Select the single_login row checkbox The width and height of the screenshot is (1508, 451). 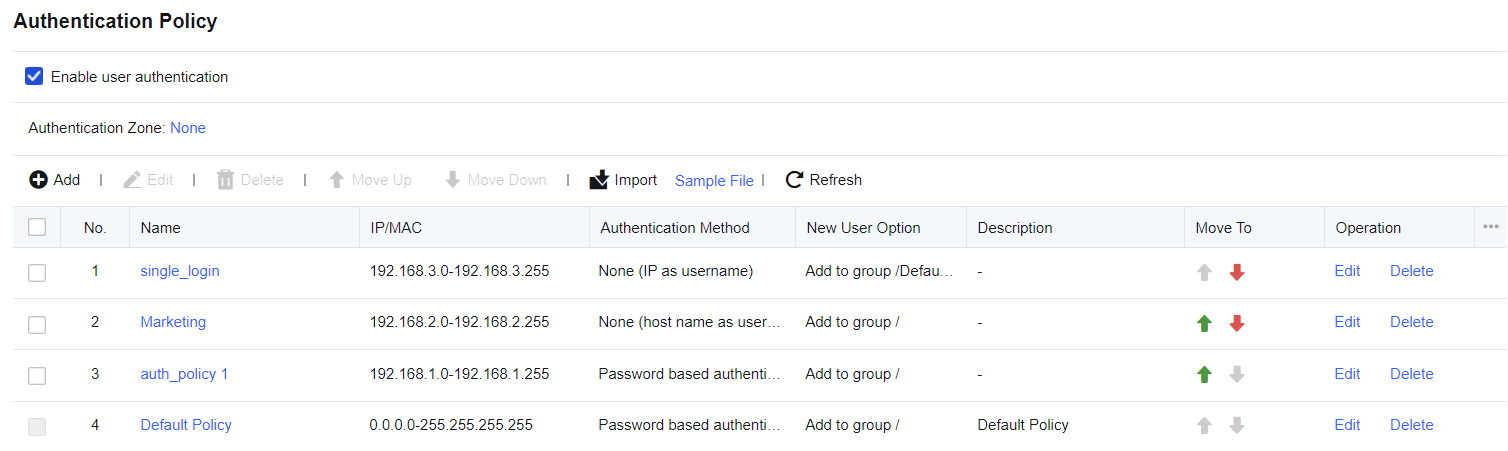37,272
